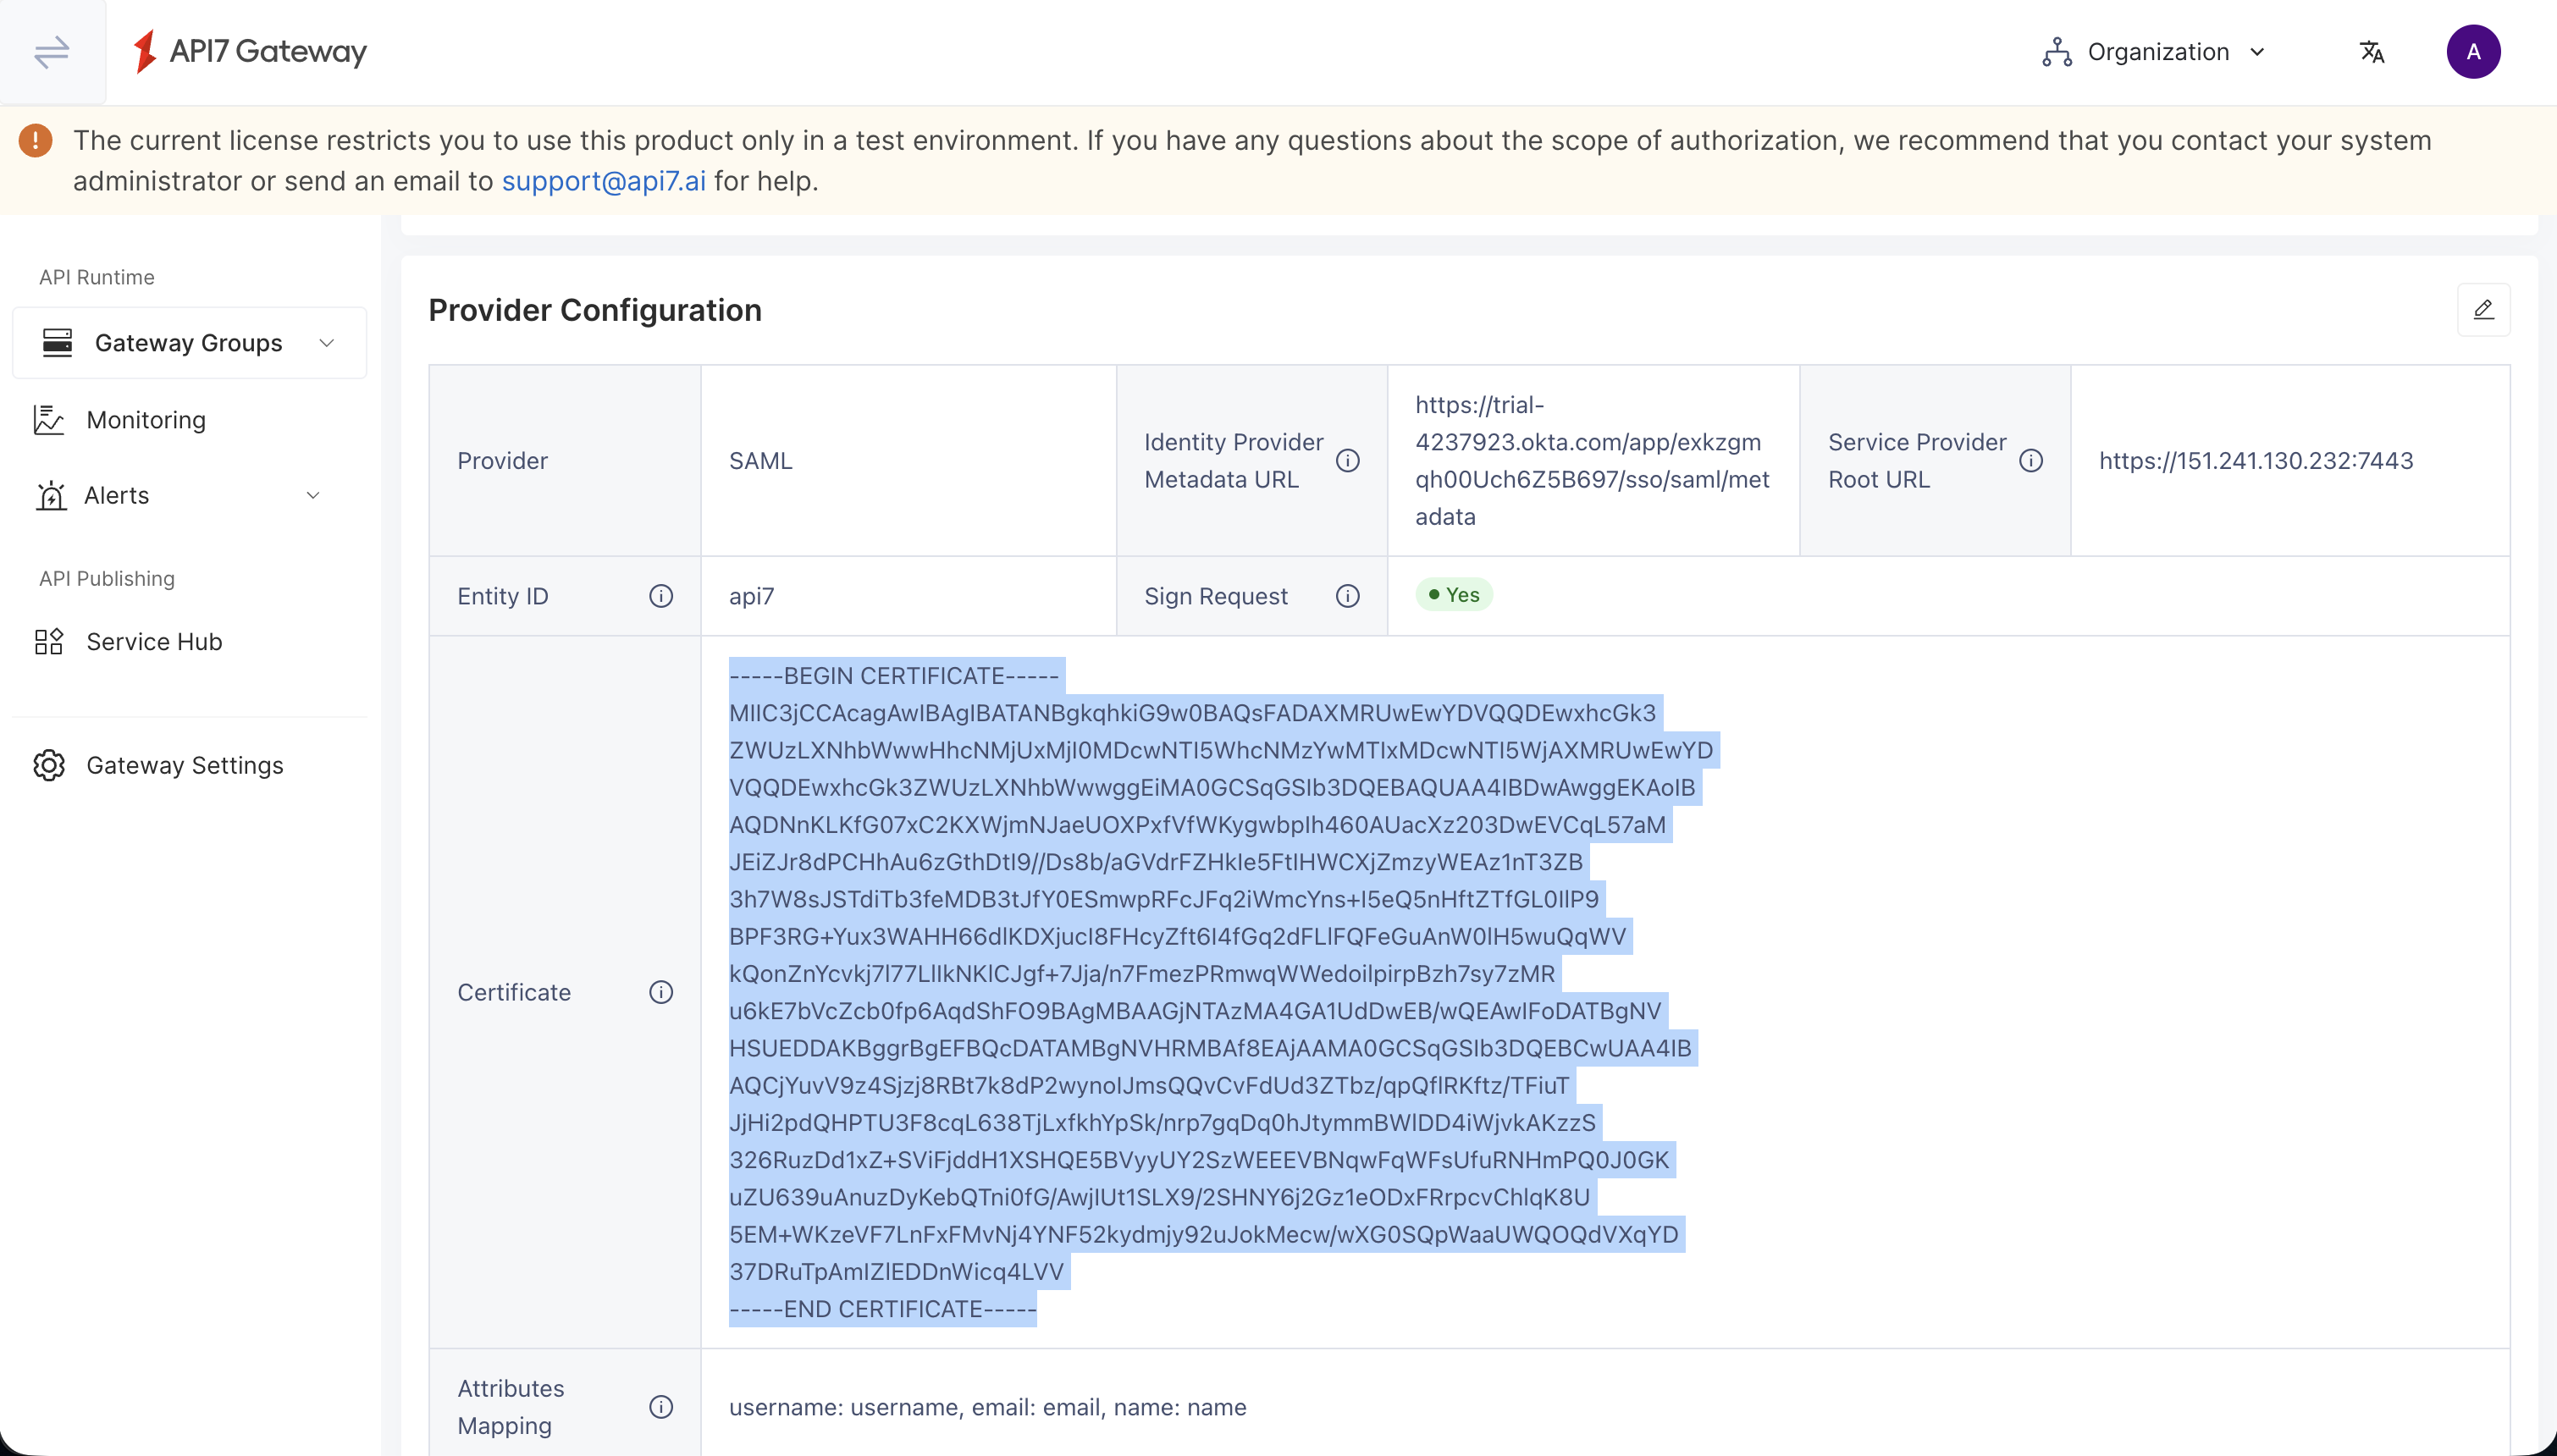
Task: Click the Sign Request info icon
Action: [x=1348, y=595]
